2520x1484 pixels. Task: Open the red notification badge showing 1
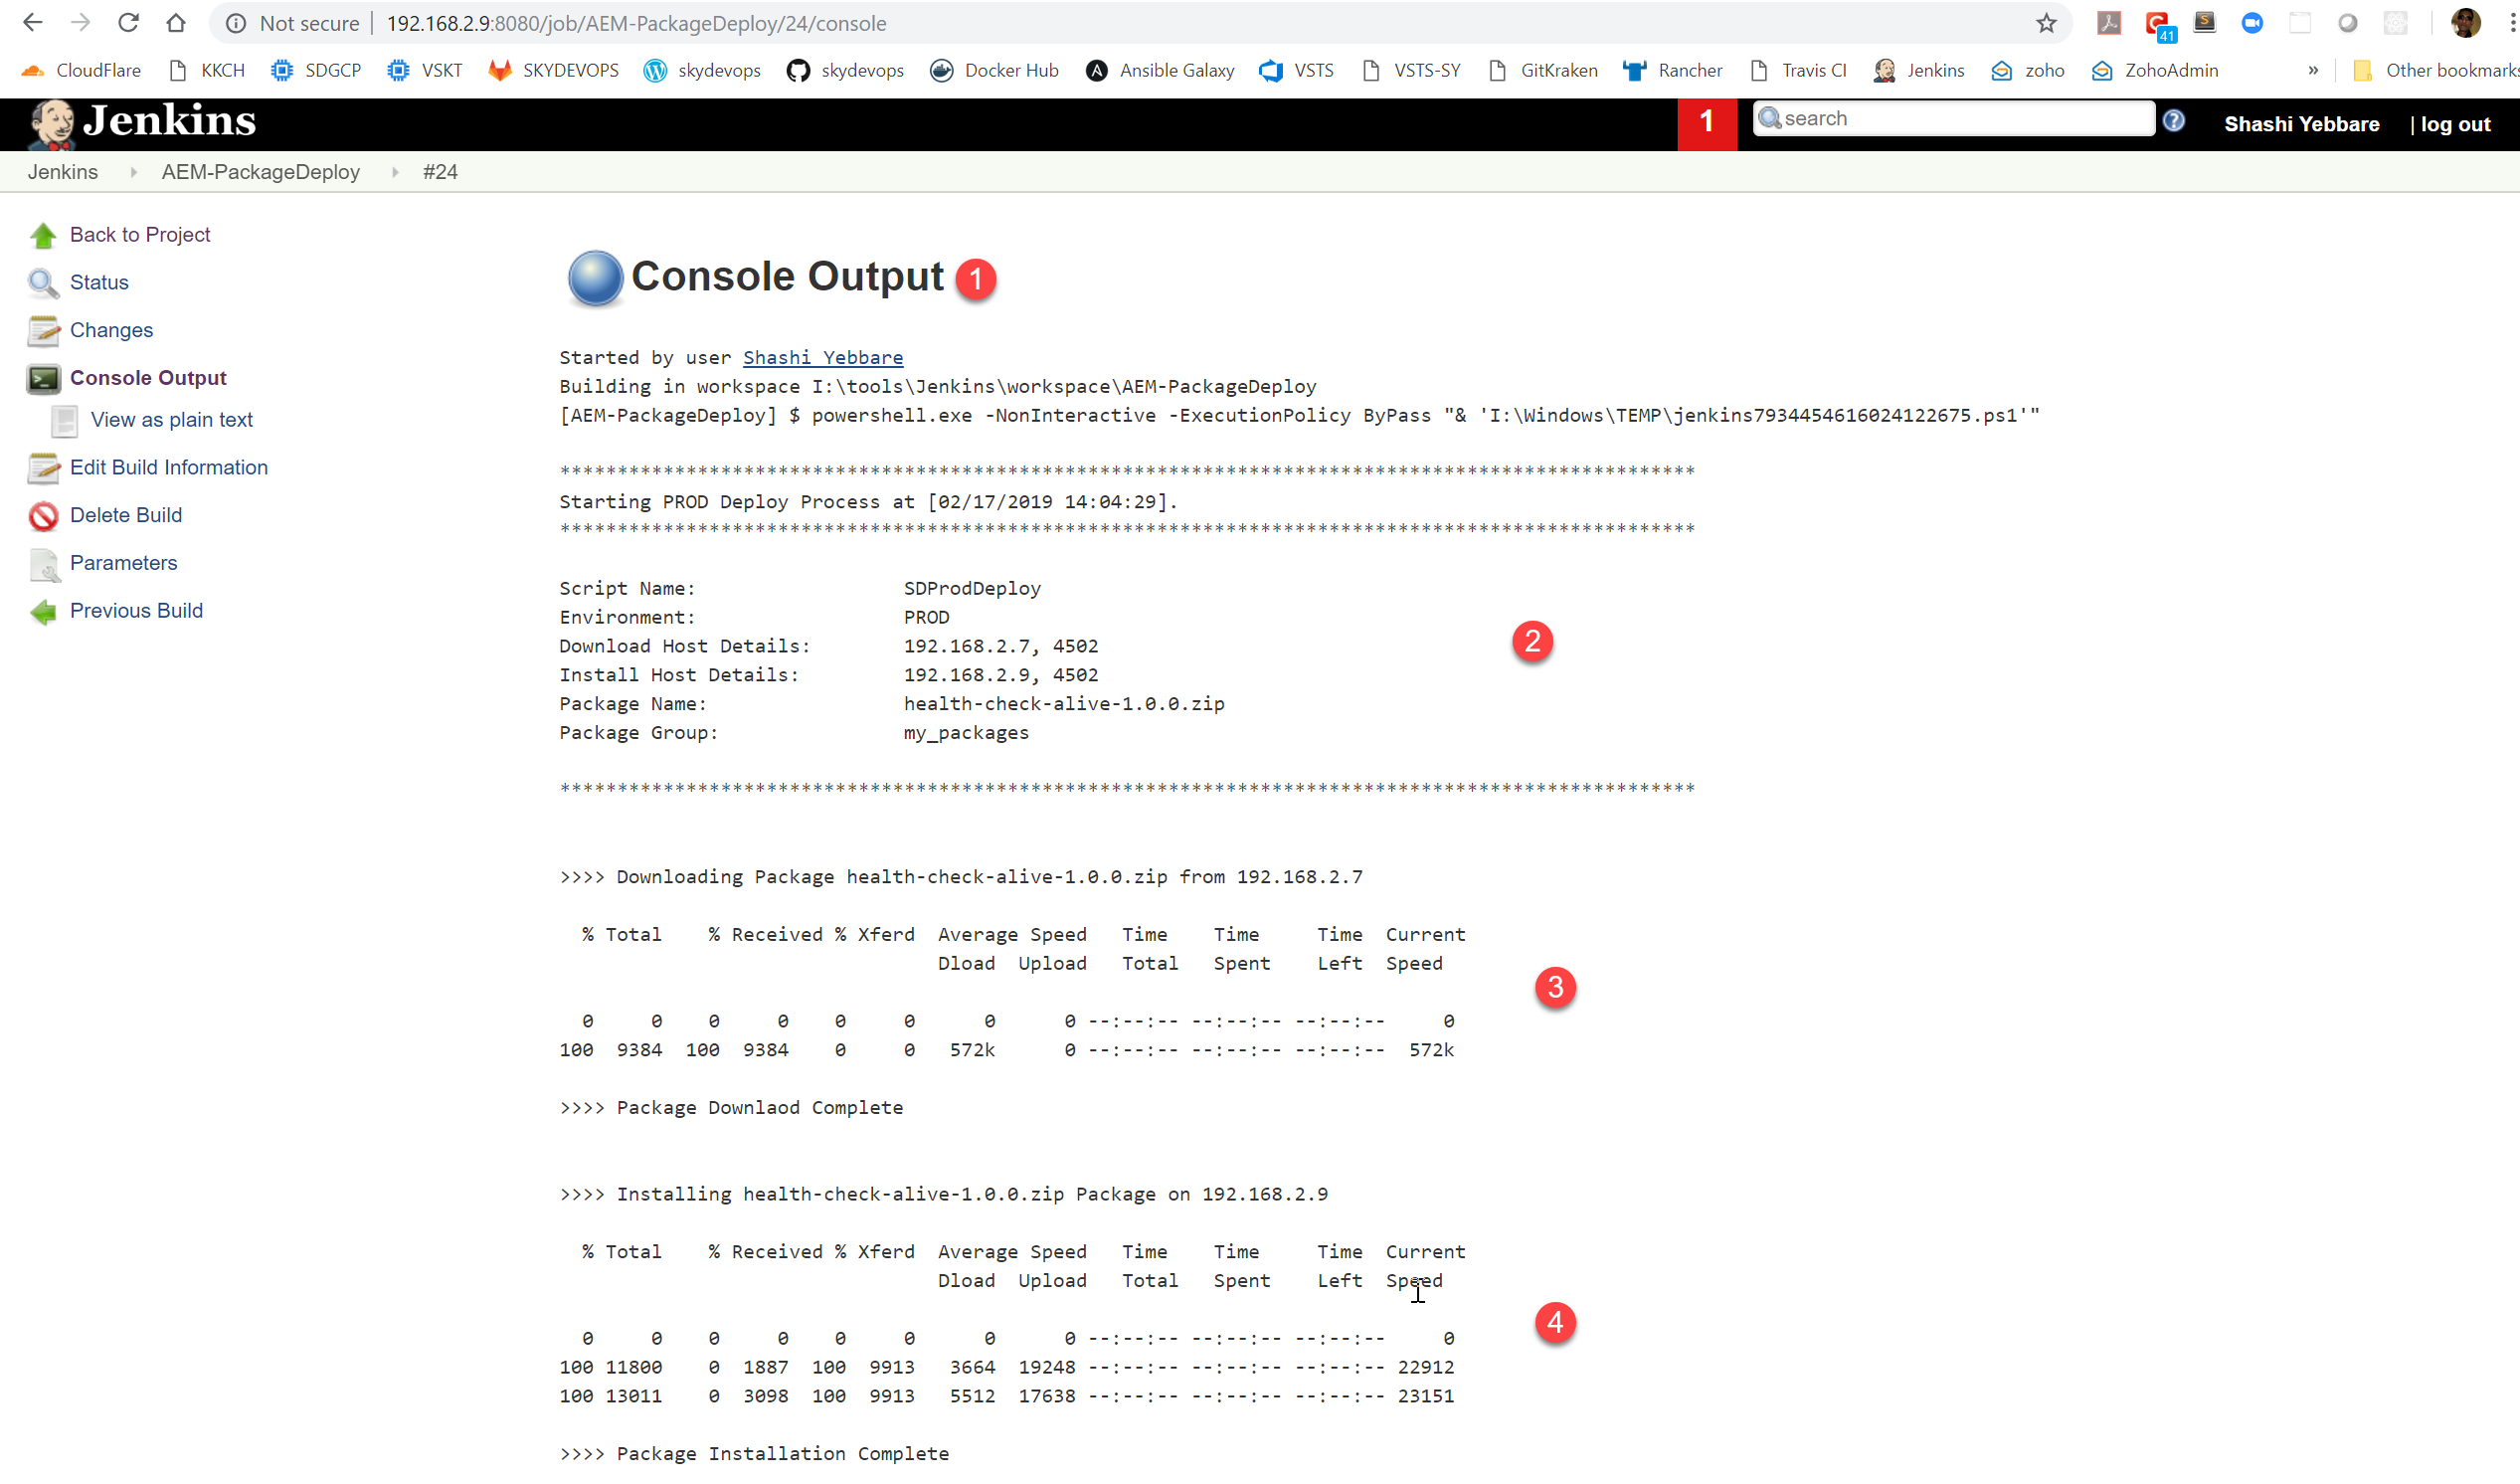tap(1706, 123)
